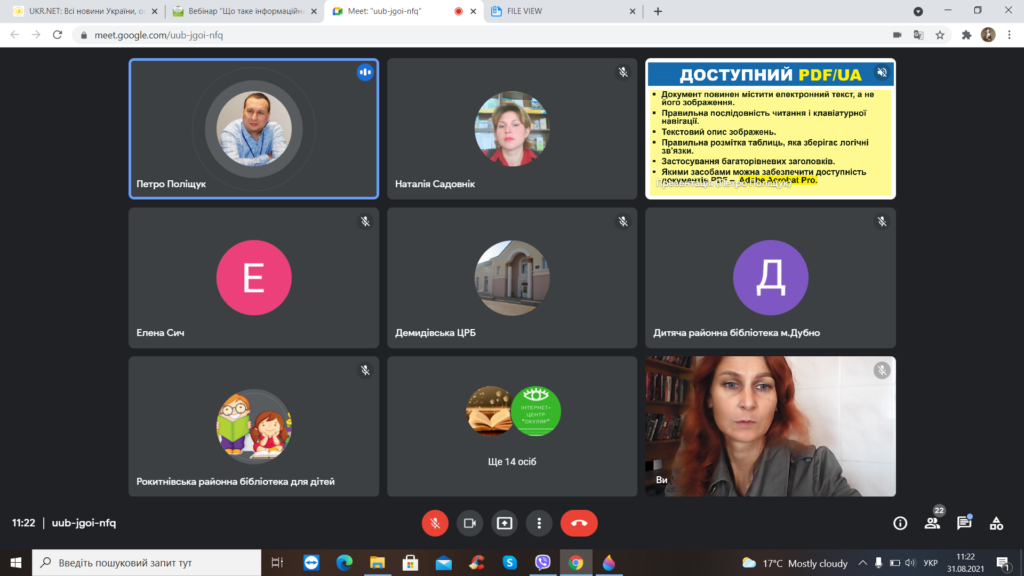Bookmark this page with the star icon

click(940, 34)
